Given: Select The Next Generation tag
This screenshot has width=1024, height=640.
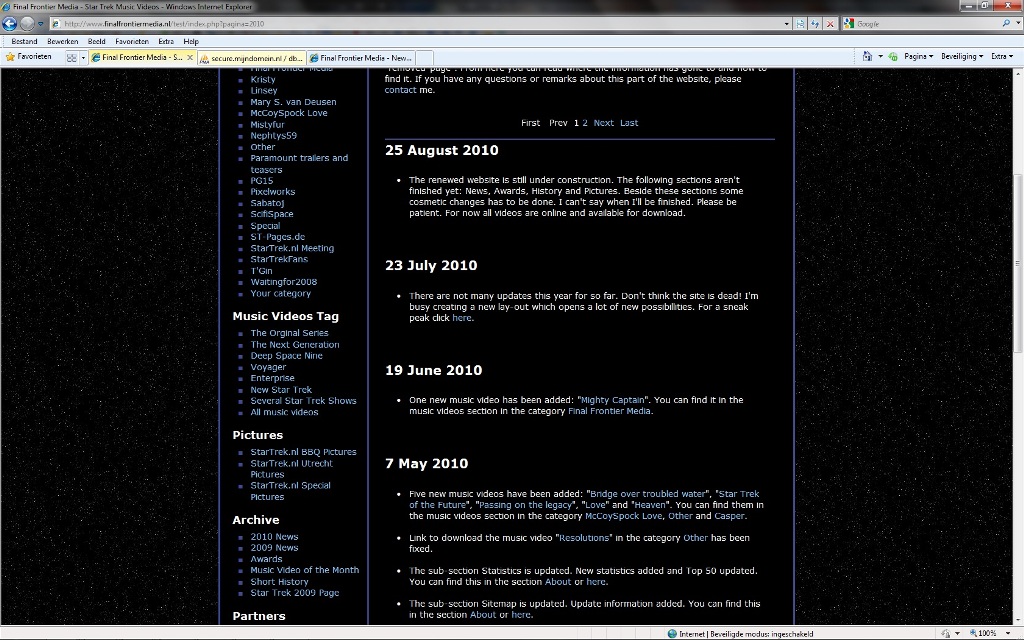Looking at the screenshot, I should click(295, 345).
